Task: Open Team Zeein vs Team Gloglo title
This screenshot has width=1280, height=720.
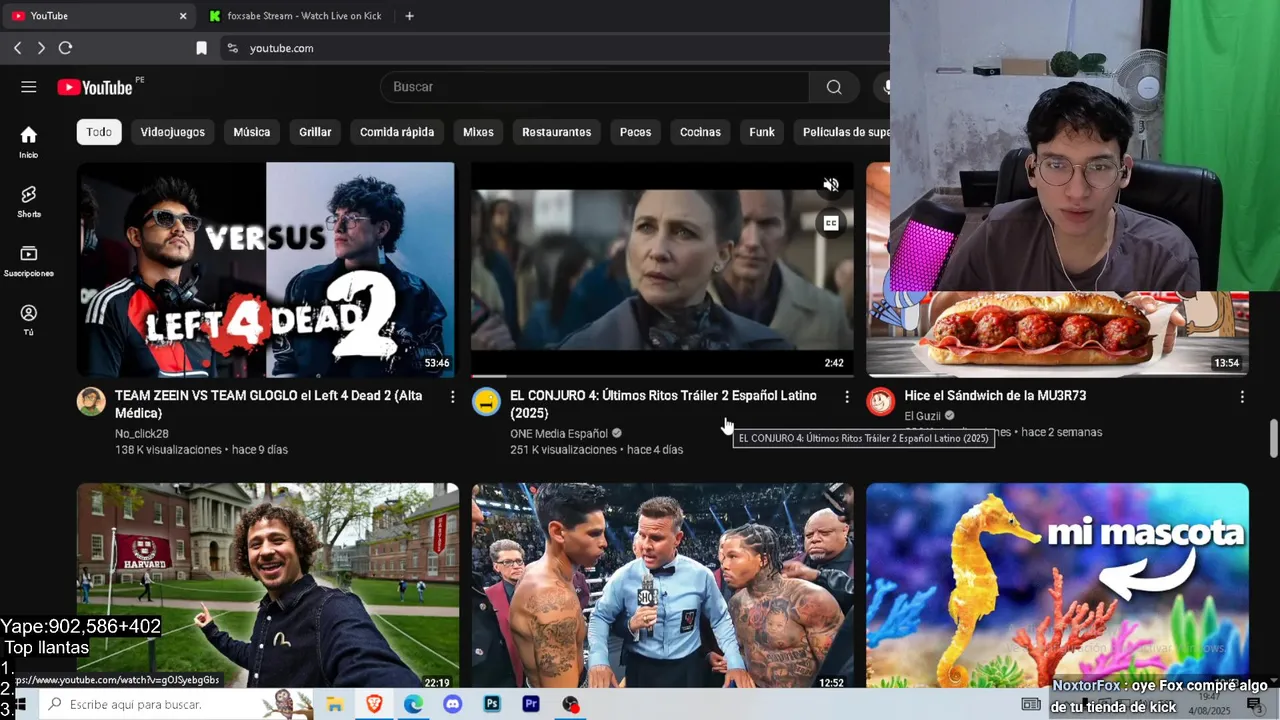Action: pyautogui.click(x=268, y=404)
